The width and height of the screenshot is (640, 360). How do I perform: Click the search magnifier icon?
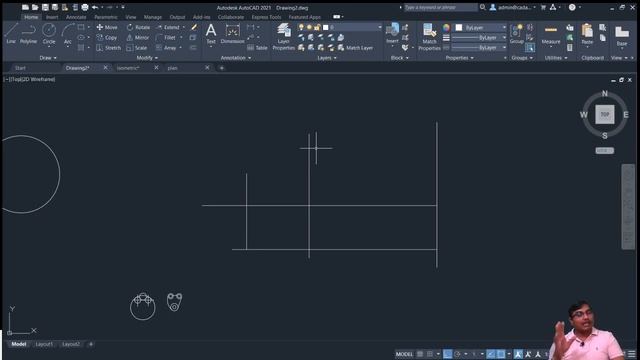[x=483, y=7]
